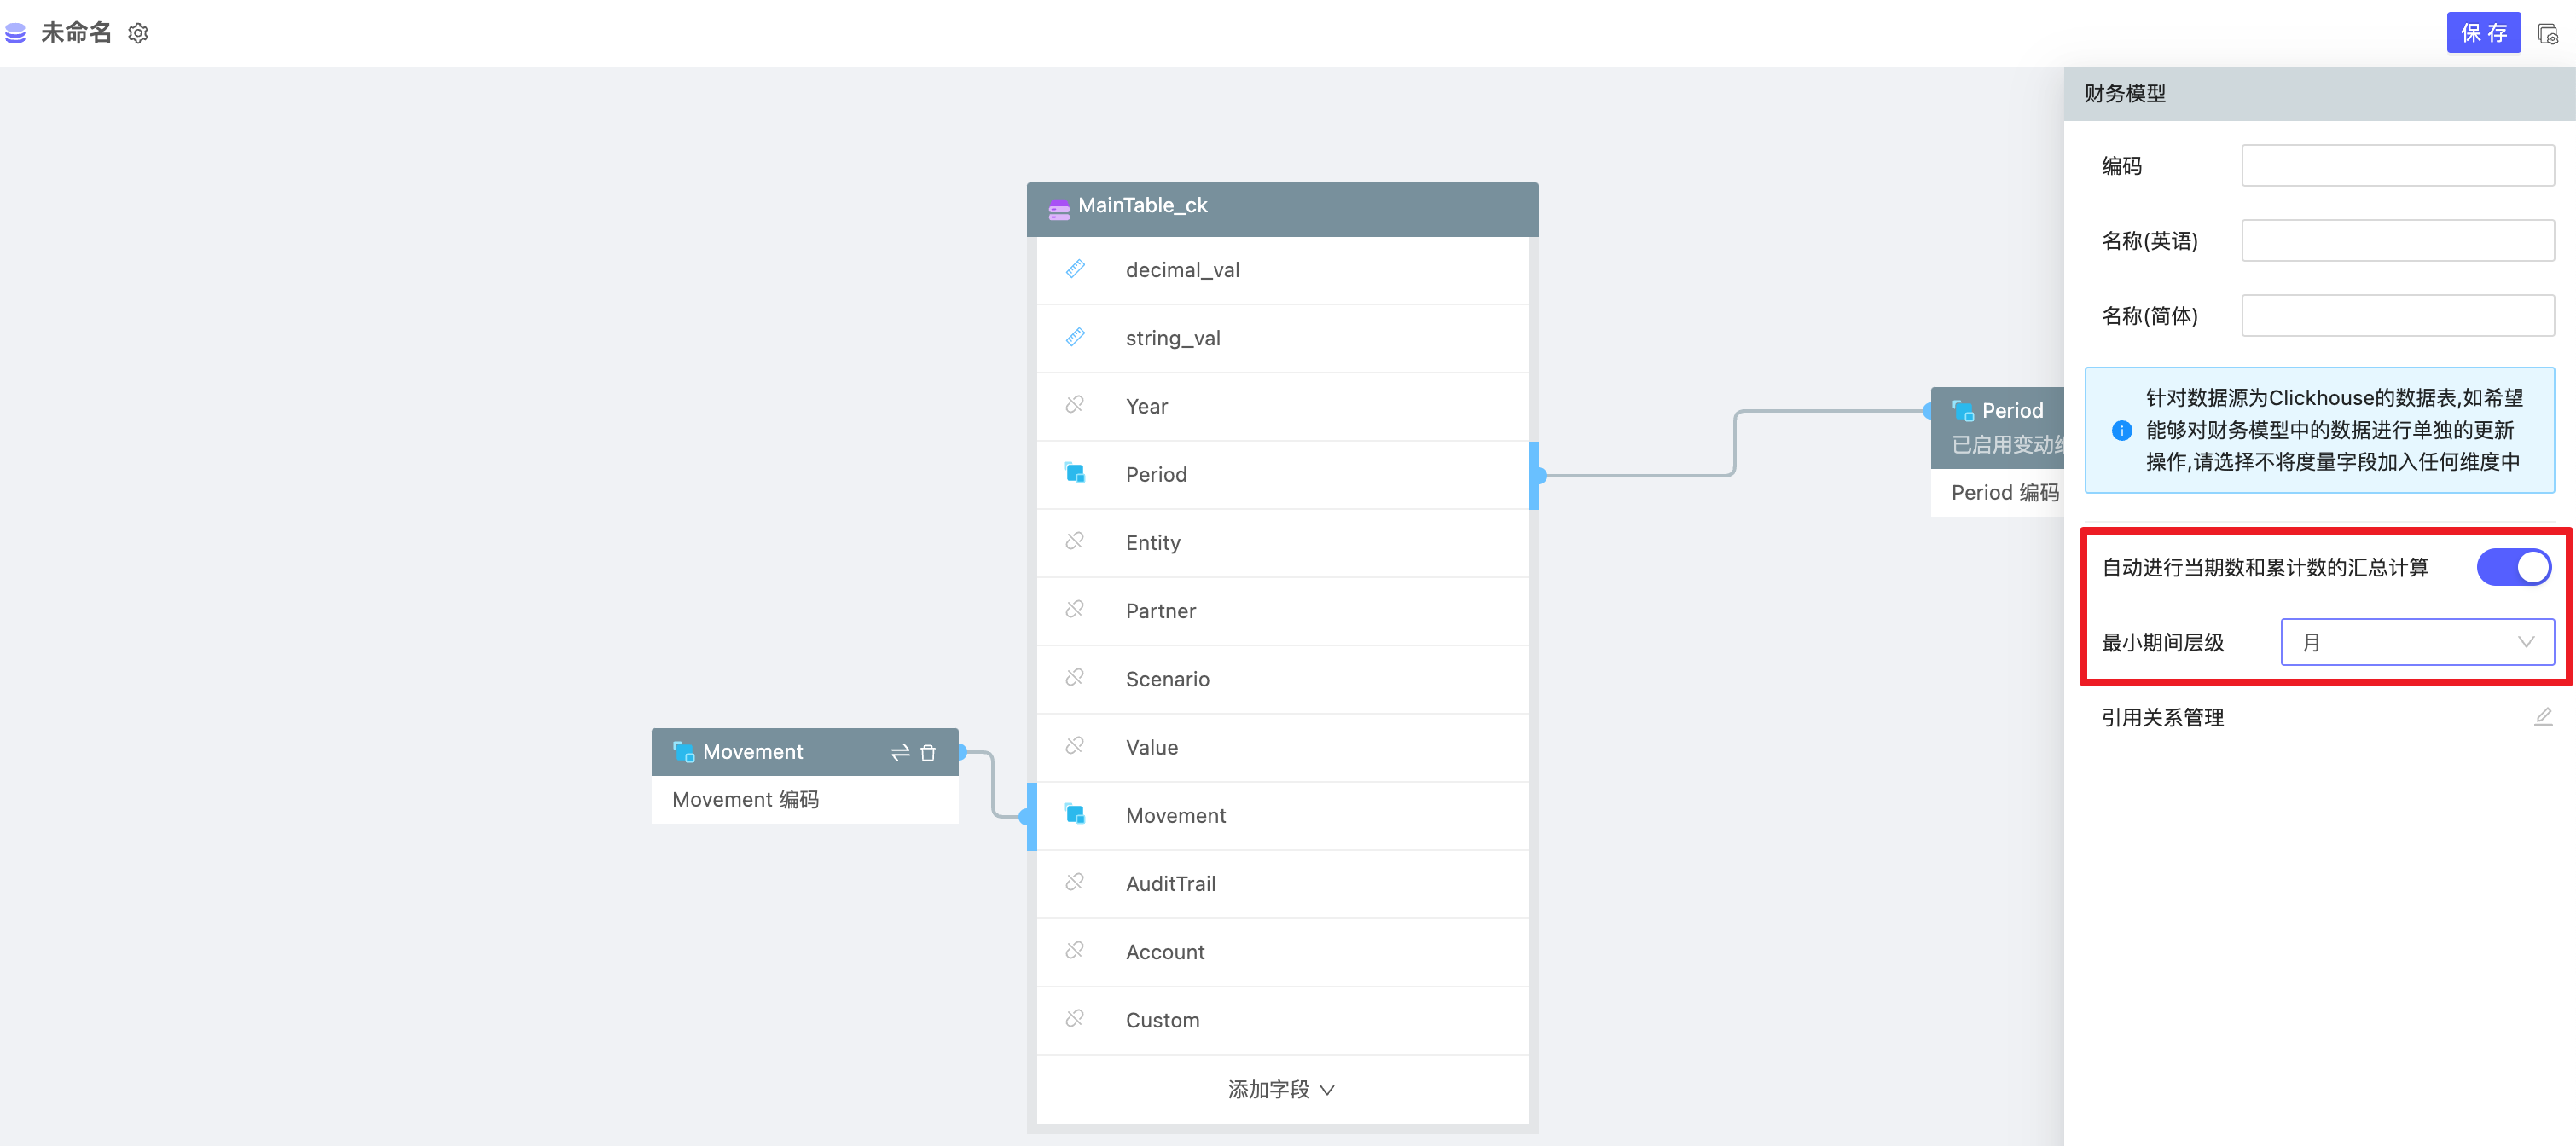Click the 保存 button
The image size is (2576, 1146).
pyautogui.click(x=2483, y=34)
